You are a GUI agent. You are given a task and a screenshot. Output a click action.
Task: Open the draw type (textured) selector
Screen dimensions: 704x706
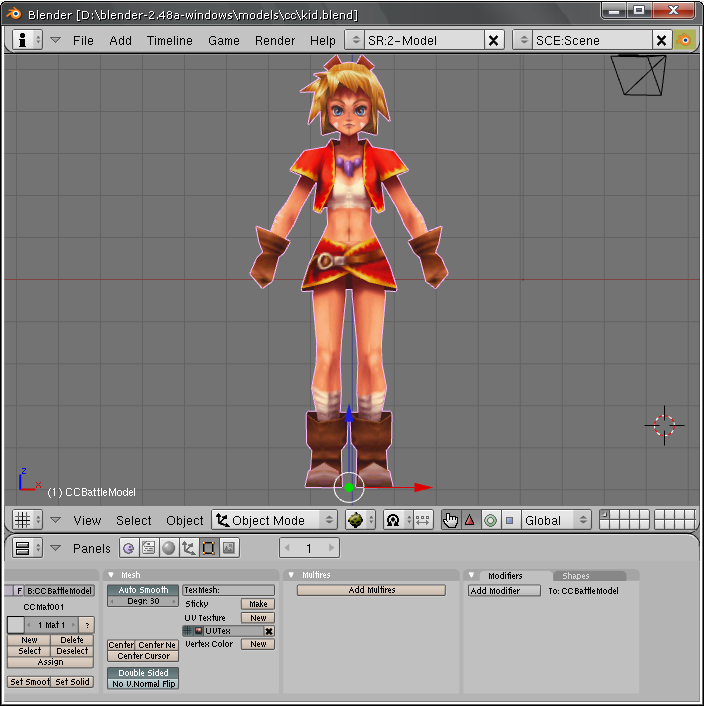pos(360,520)
